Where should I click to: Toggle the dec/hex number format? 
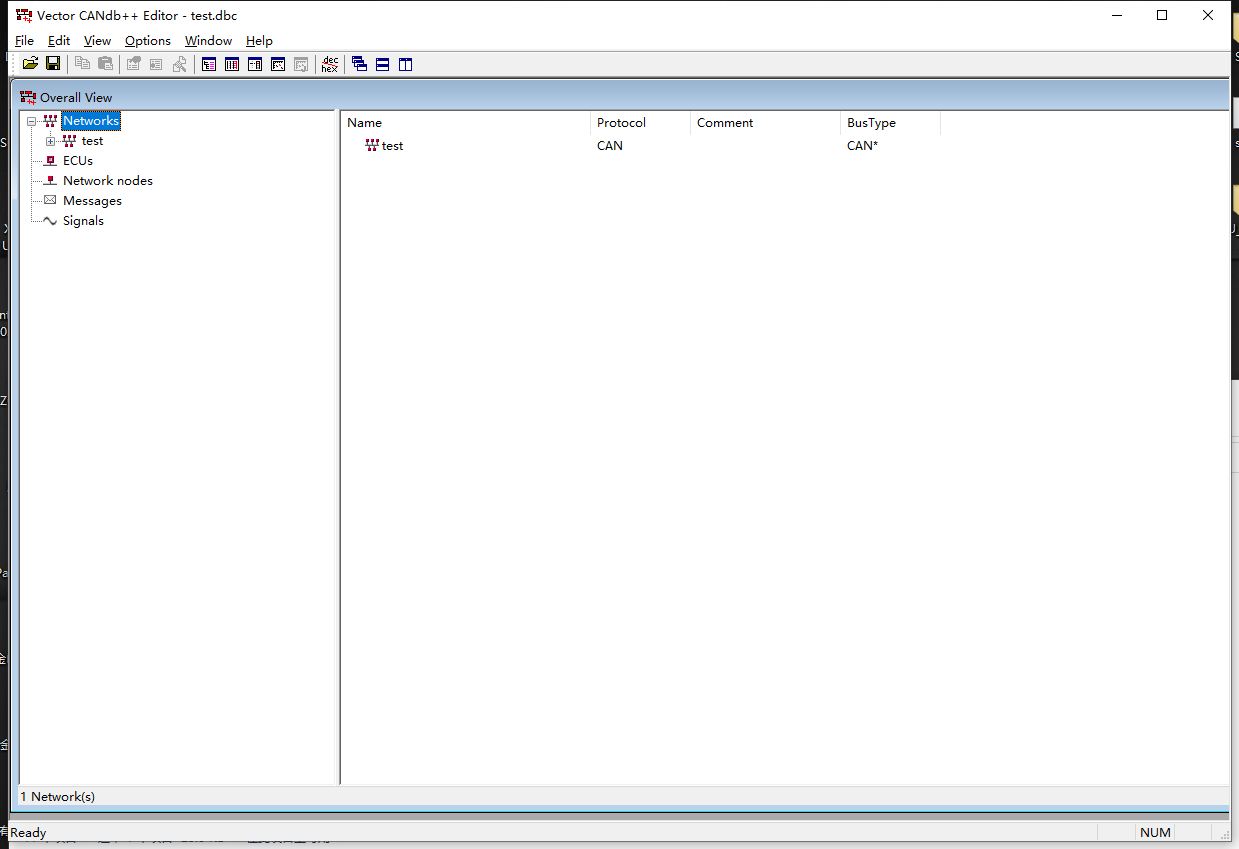330,64
